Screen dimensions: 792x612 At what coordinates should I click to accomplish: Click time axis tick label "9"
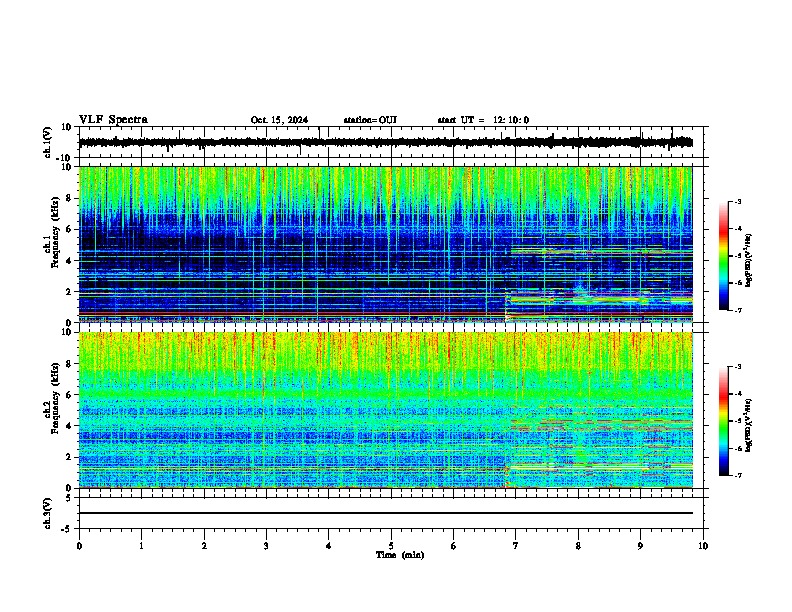(x=640, y=545)
